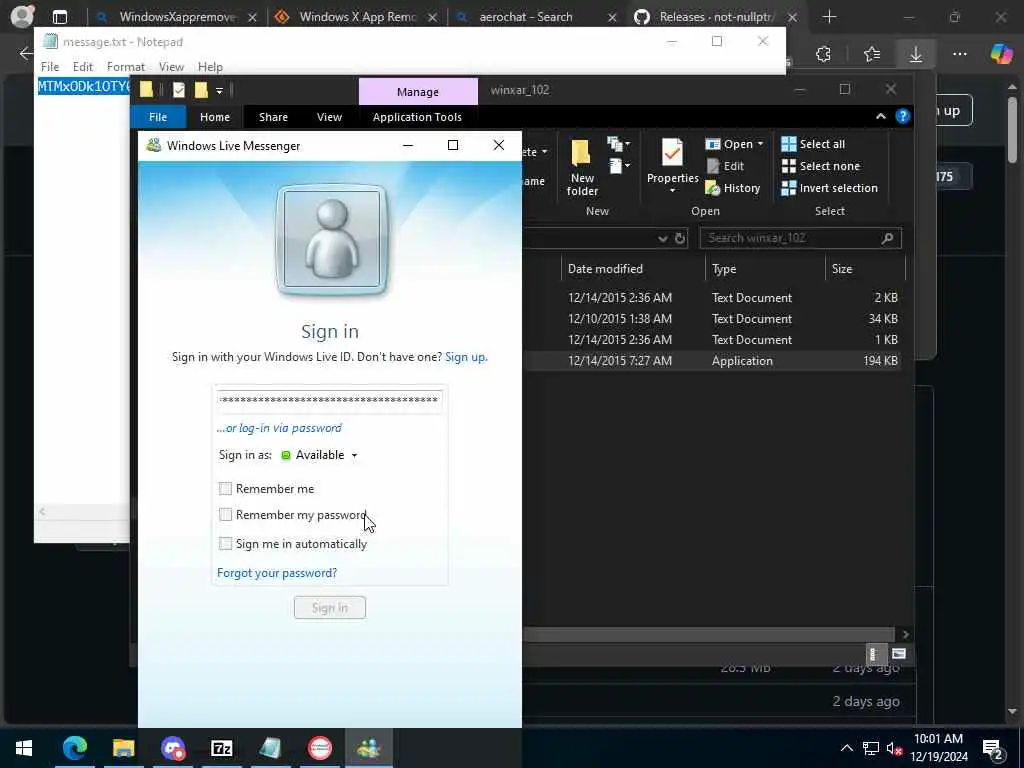Select the 194 KB Application row
Screen dimensions: 1024x768
[712, 360]
